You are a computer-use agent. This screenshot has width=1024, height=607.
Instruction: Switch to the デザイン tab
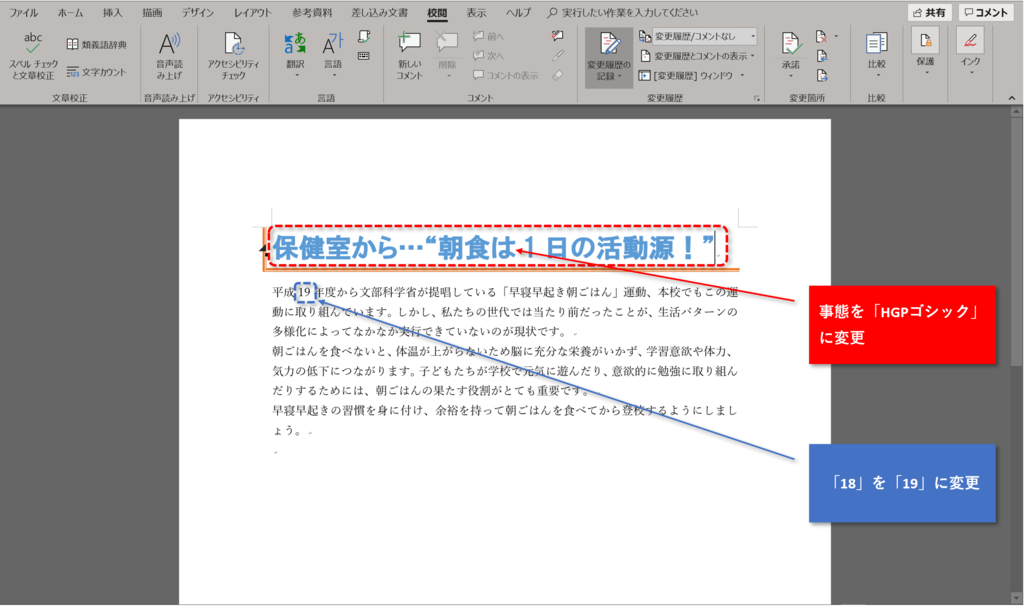[198, 12]
